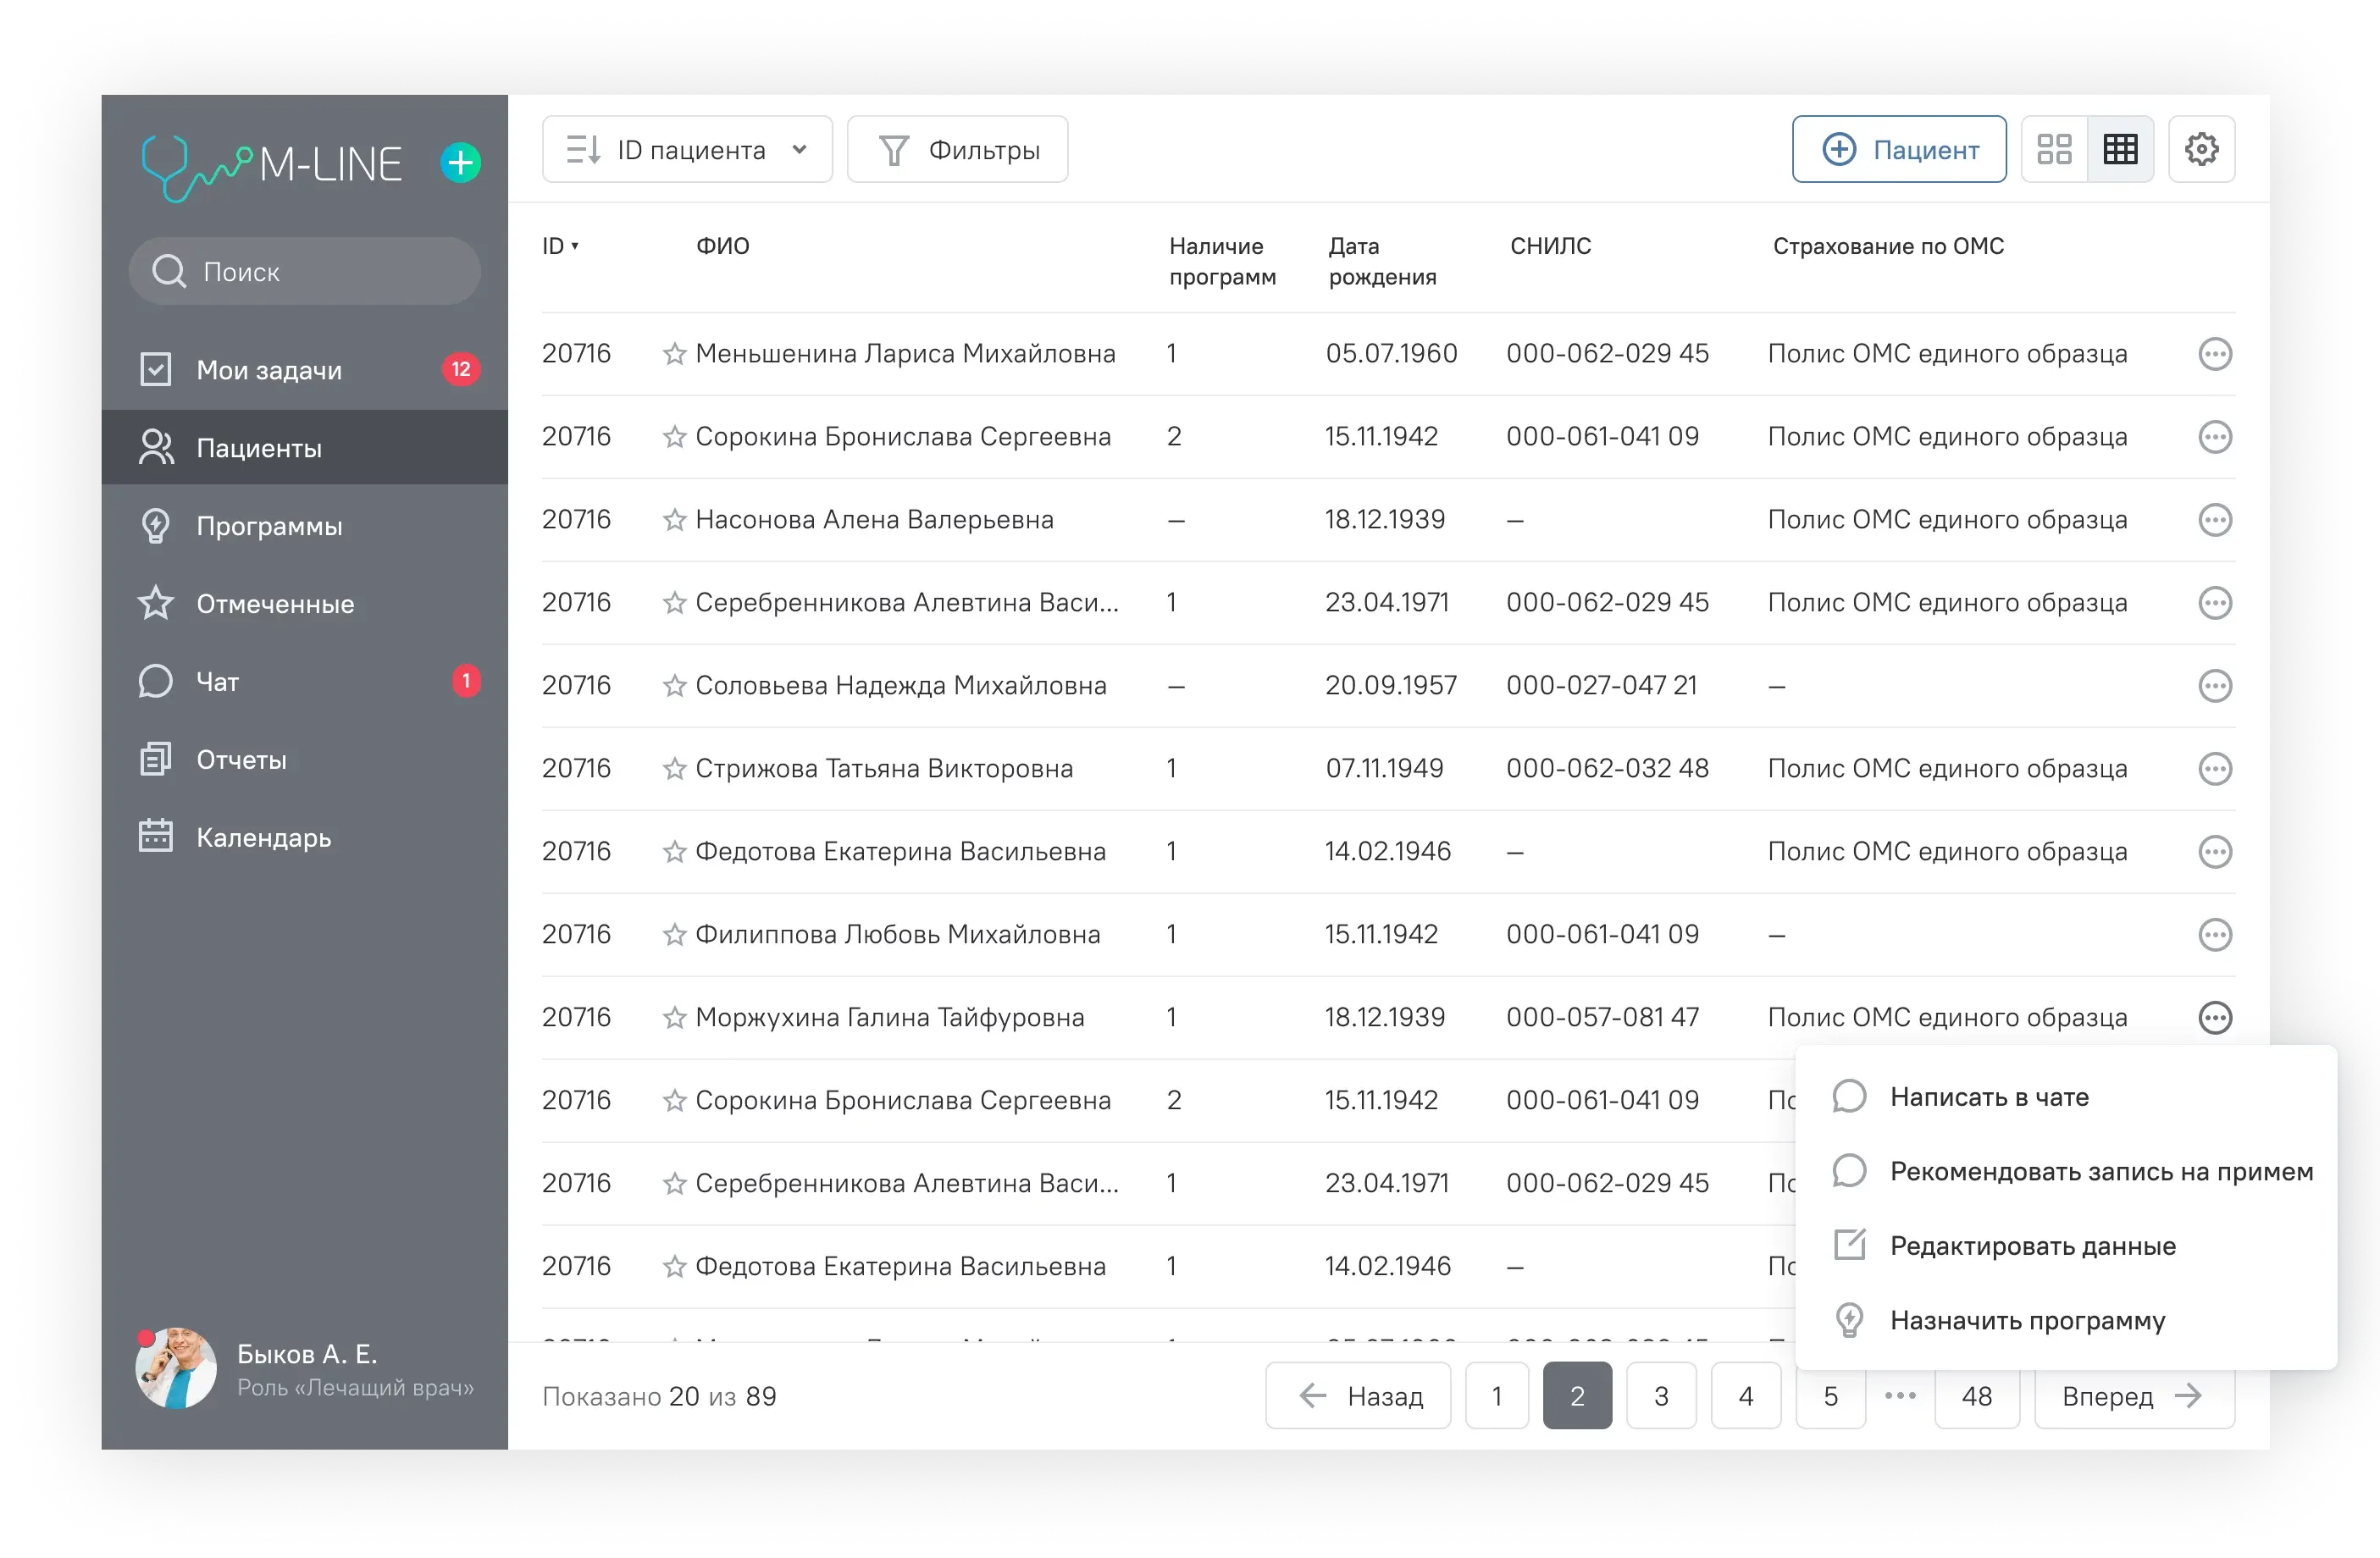Star Моржухина Галина Тайфуровна

coord(674,1018)
